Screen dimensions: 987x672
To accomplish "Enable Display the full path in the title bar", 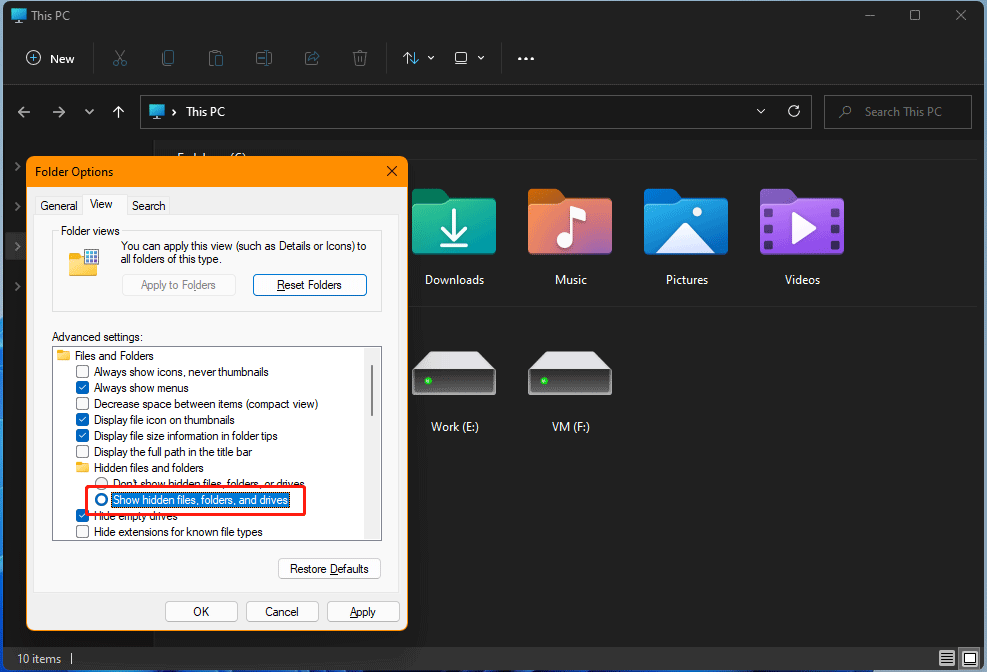I will click(82, 451).
